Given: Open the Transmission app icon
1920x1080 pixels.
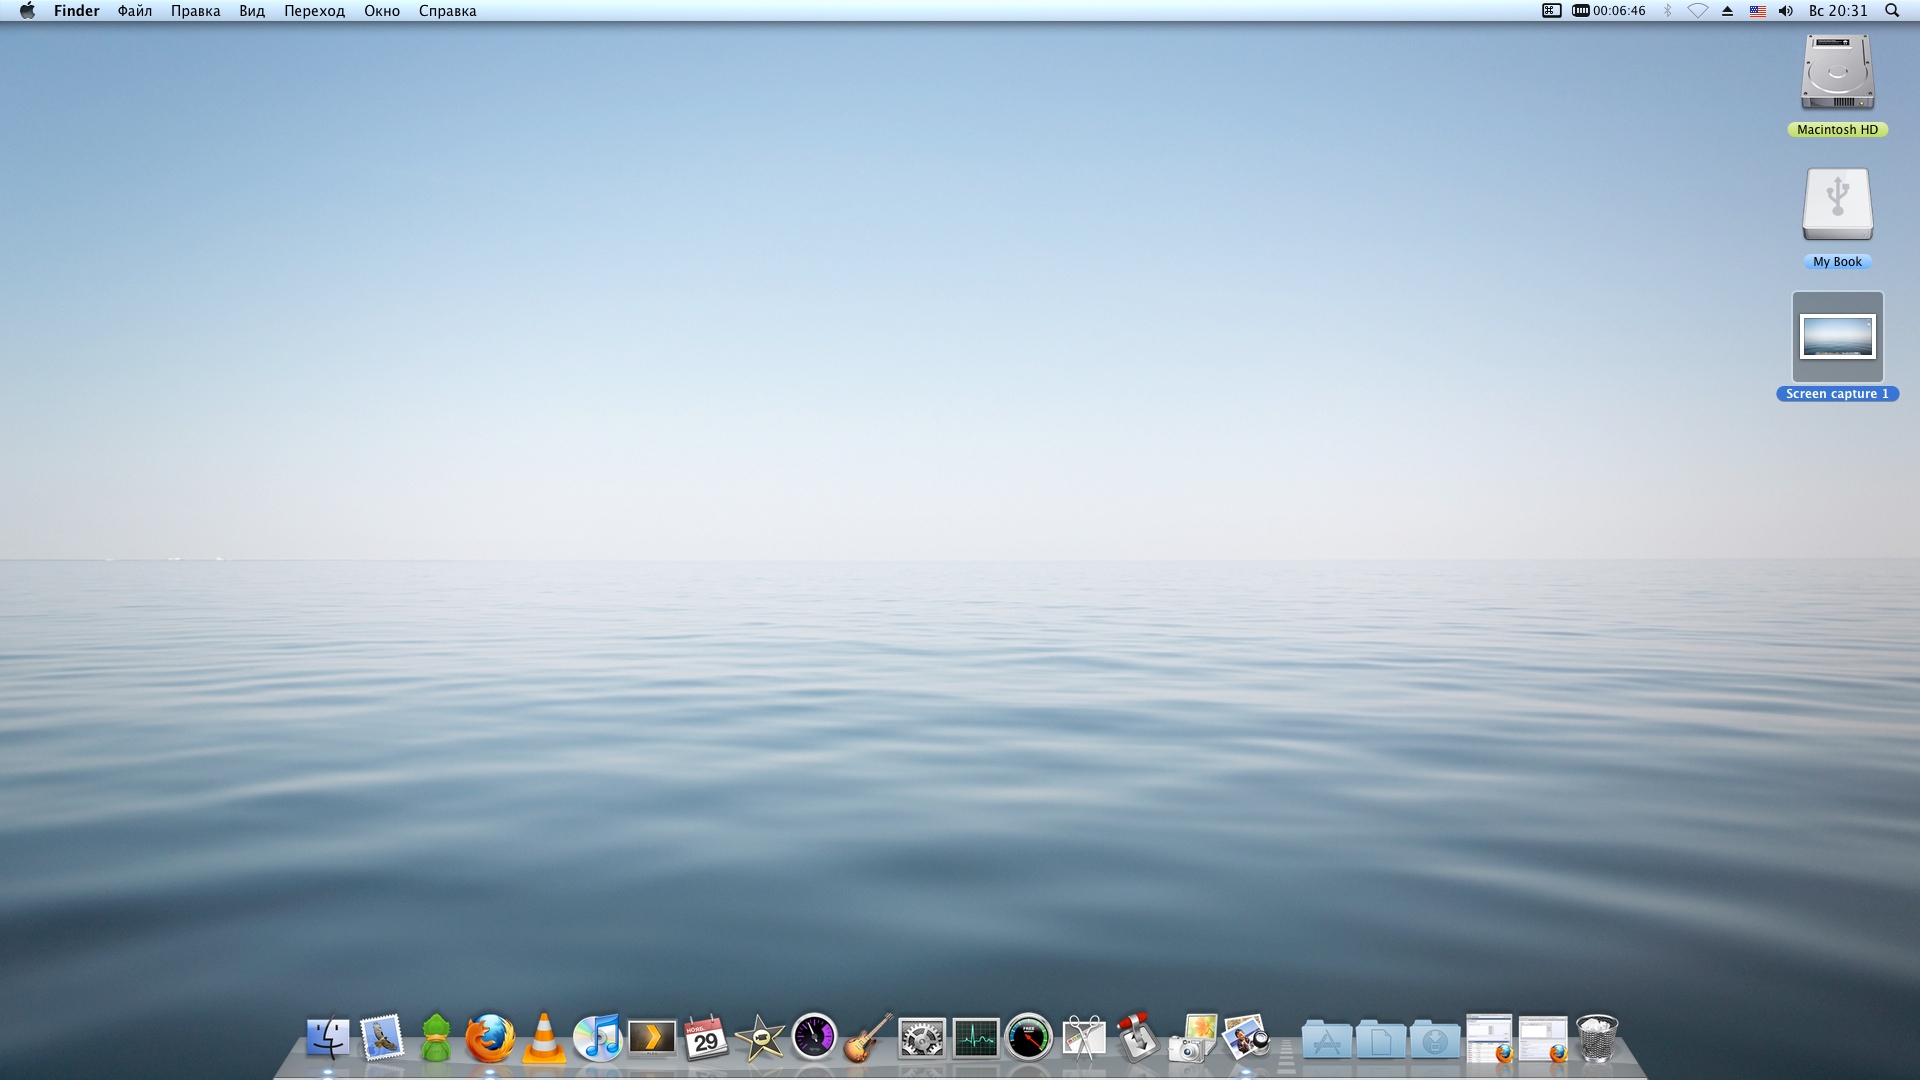Looking at the screenshot, I should [1137, 1038].
